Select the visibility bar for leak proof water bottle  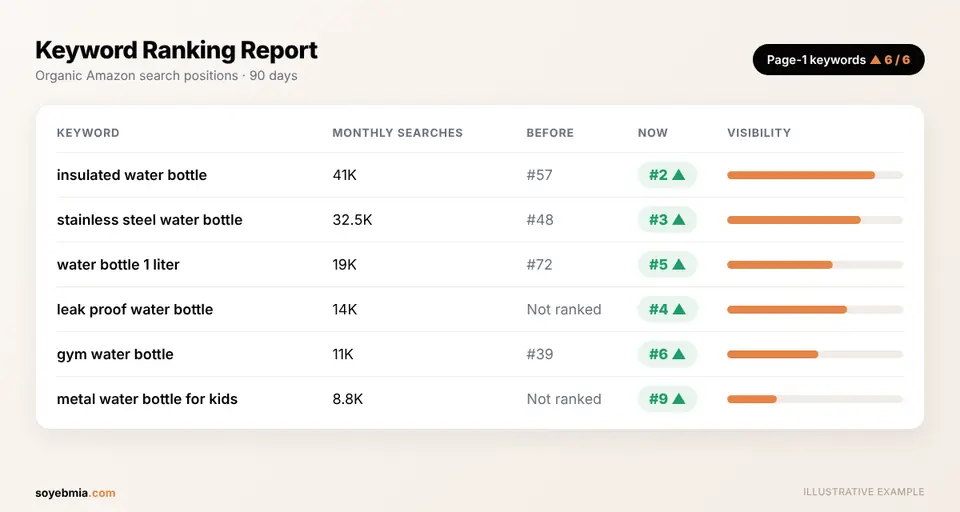pos(815,309)
